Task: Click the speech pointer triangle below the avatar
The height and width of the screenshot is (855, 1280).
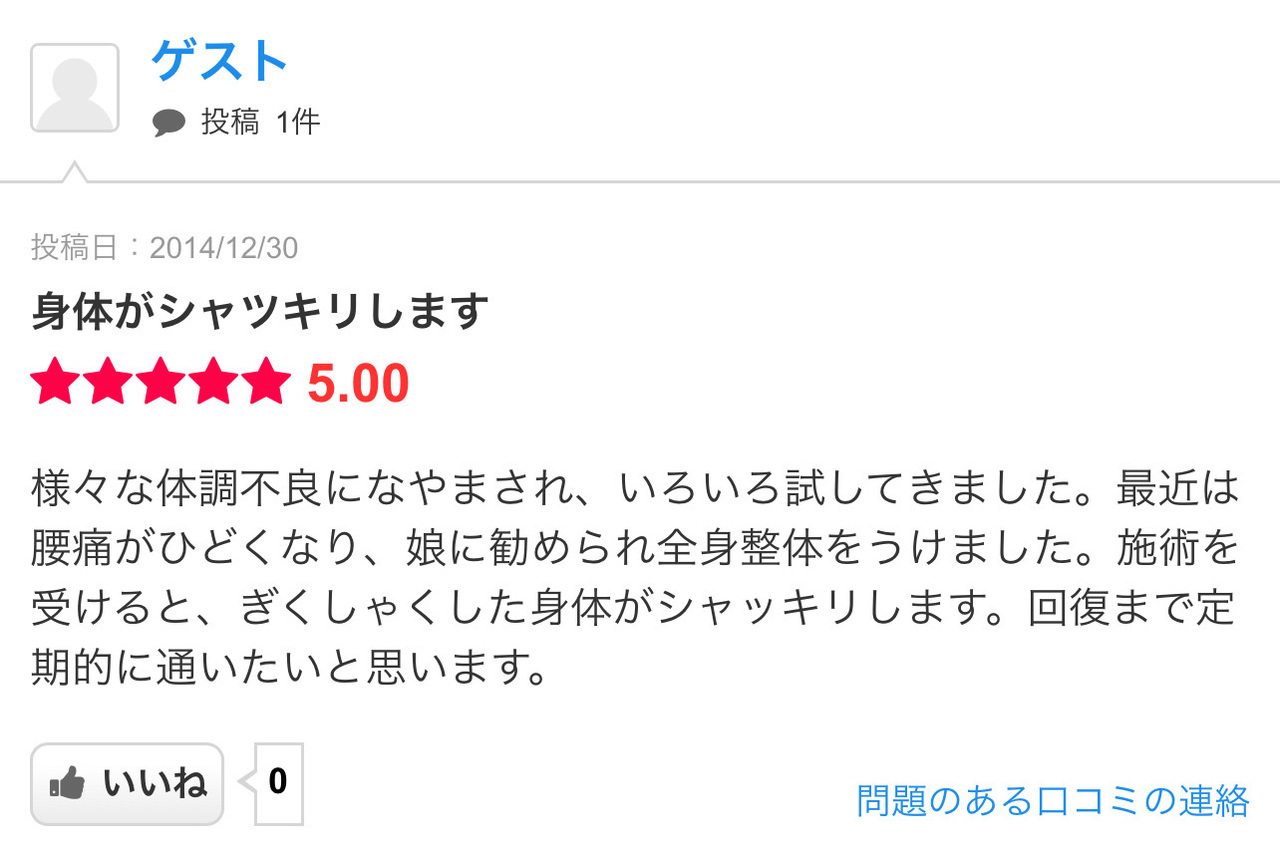Action: click(74, 171)
